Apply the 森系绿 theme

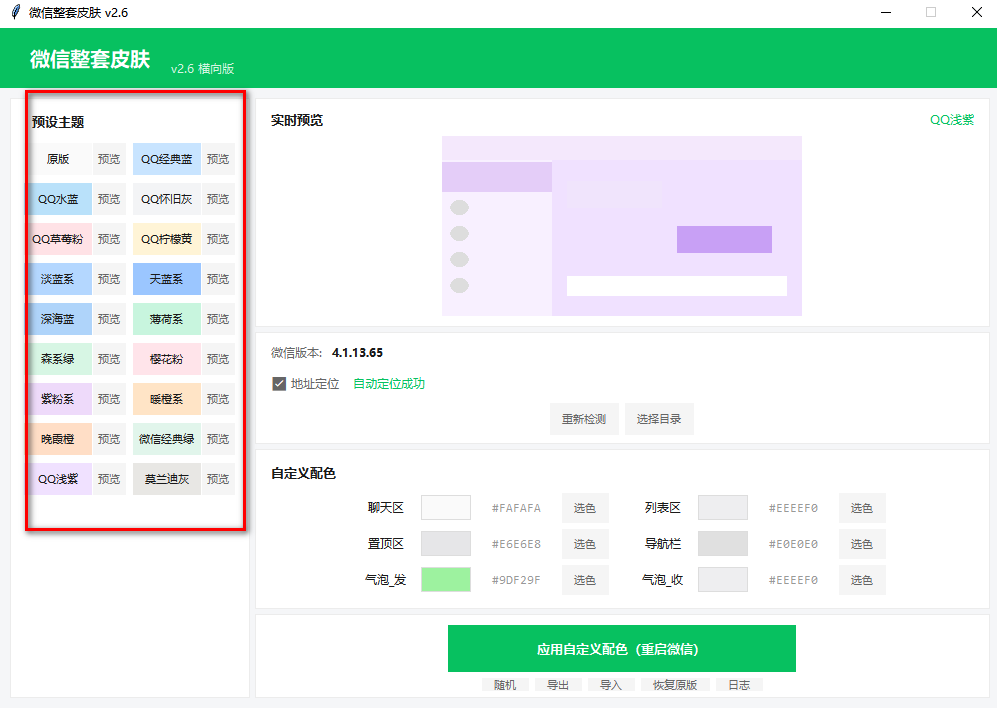tap(58, 359)
